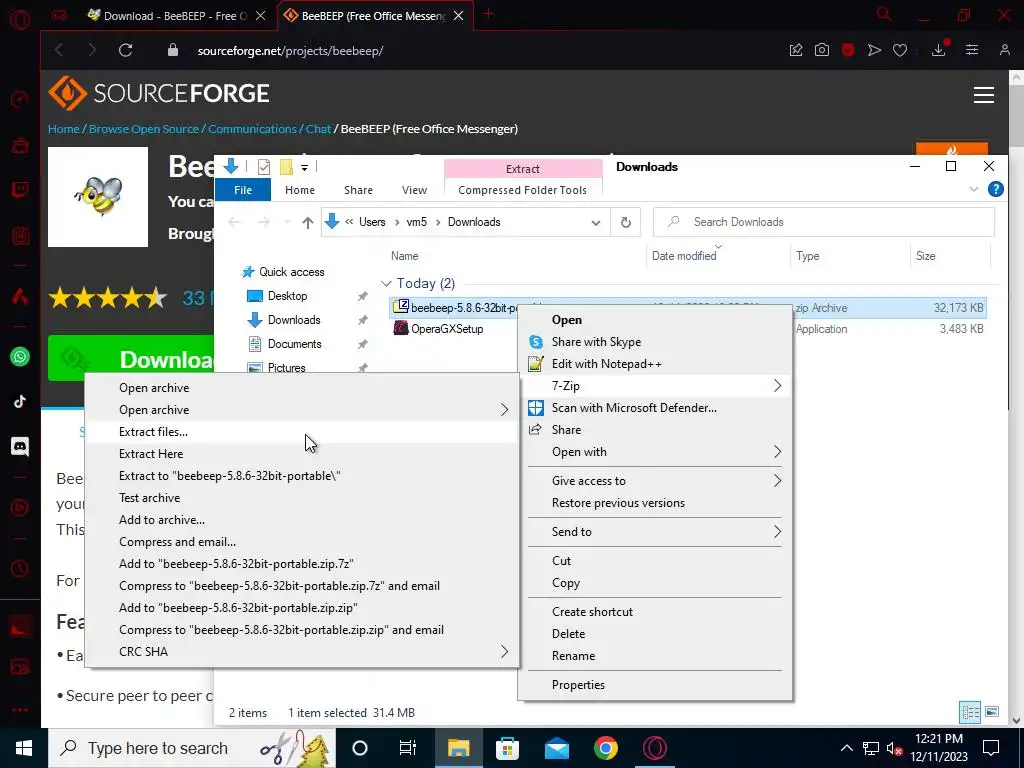This screenshot has width=1024, height=768.
Task: Open quick access toolbar dropdown arrow
Action: (x=304, y=167)
